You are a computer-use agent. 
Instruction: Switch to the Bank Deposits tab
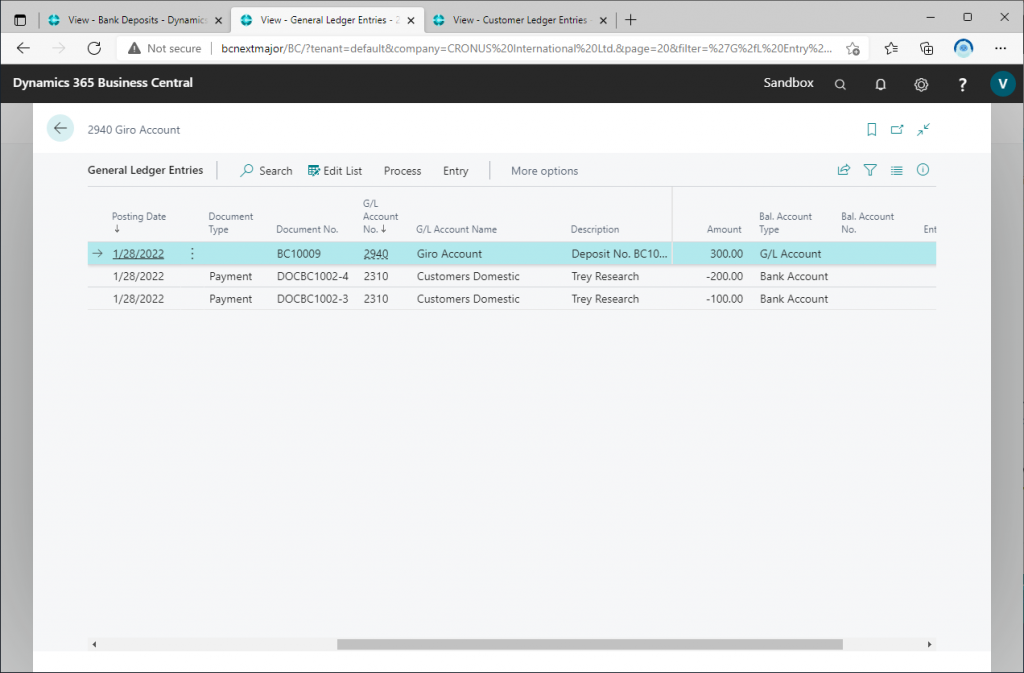(x=135, y=20)
